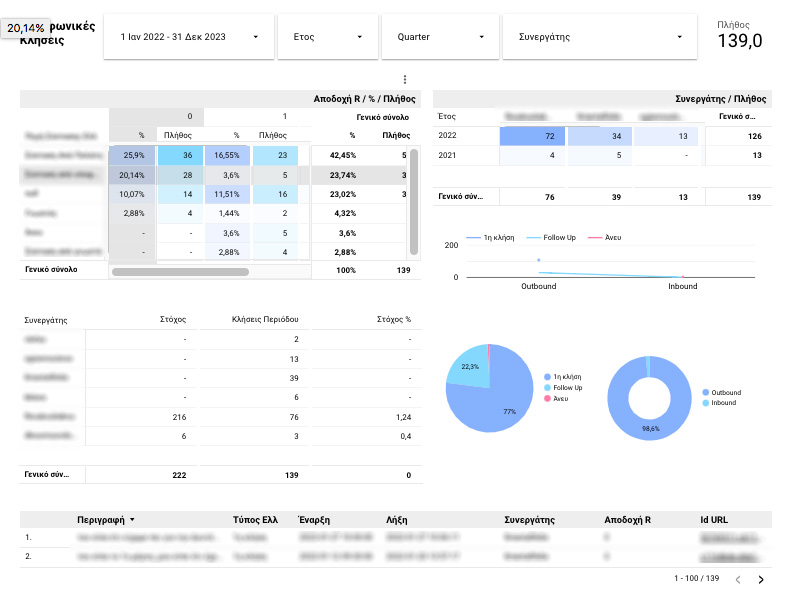Click the Πλήθος 139,0 scorecard
This screenshot has width=794, height=594.
[739, 35]
